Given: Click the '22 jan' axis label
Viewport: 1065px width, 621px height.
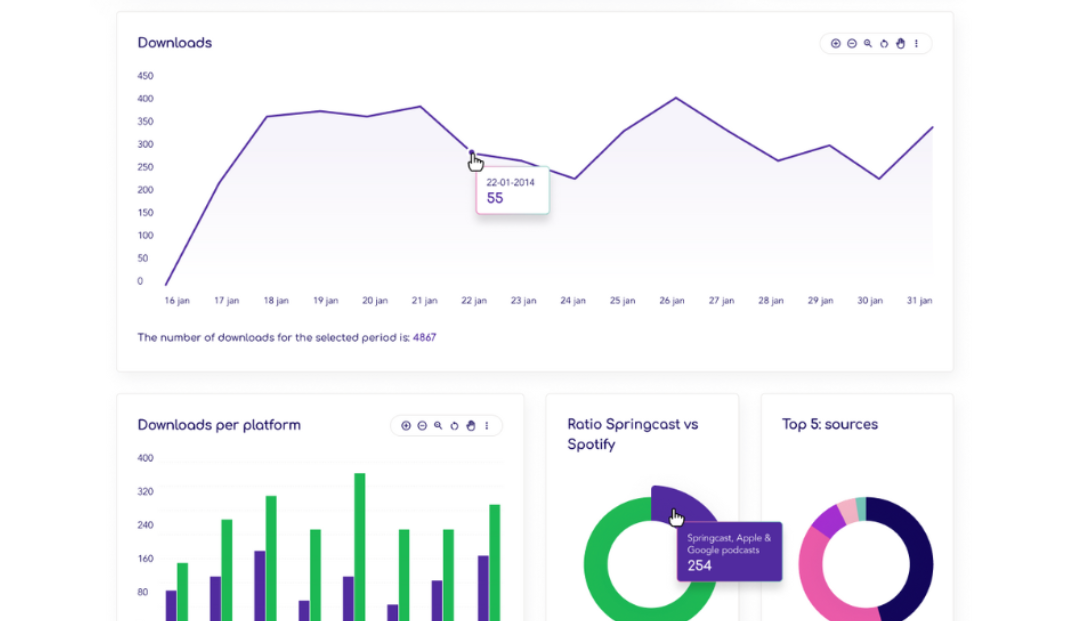Looking at the screenshot, I should (x=474, y=300).
